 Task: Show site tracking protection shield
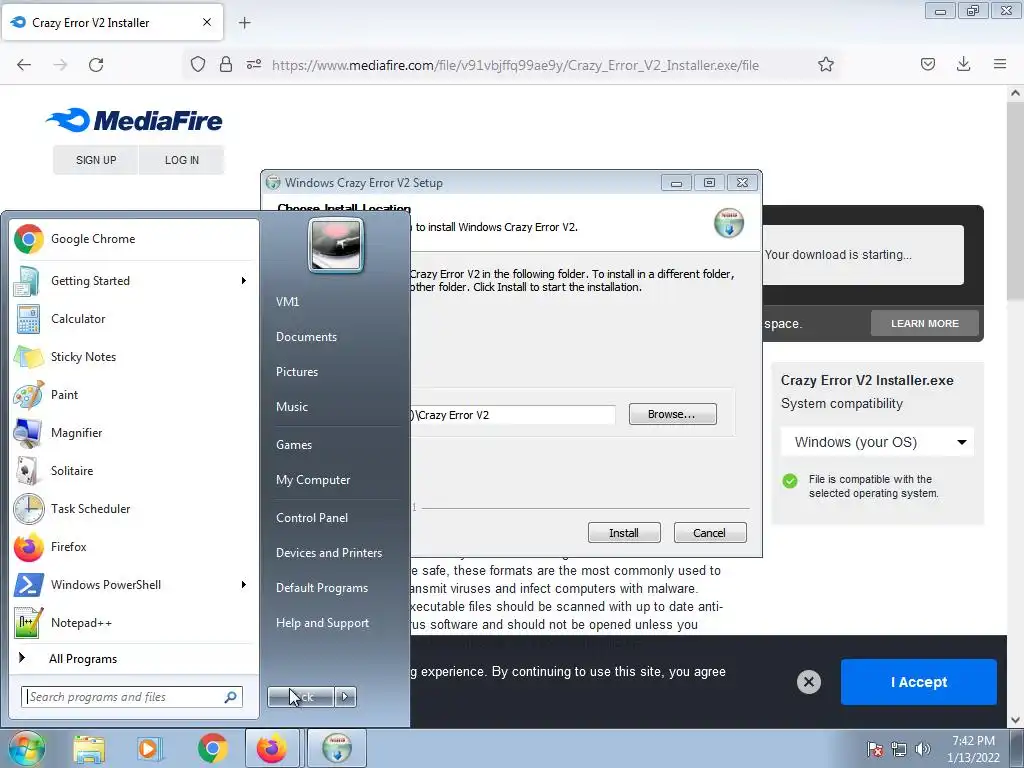click(198, 64)
